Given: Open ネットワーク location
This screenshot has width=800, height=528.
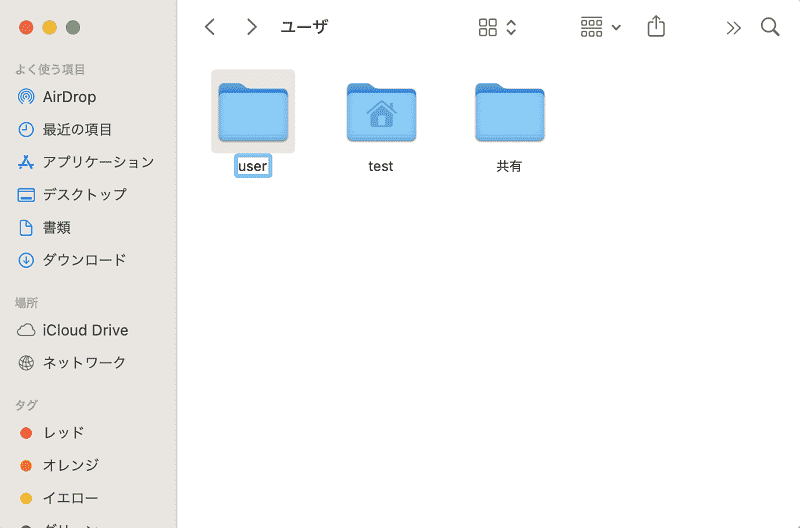Looking at the screenshot, I should click(71, 363).
